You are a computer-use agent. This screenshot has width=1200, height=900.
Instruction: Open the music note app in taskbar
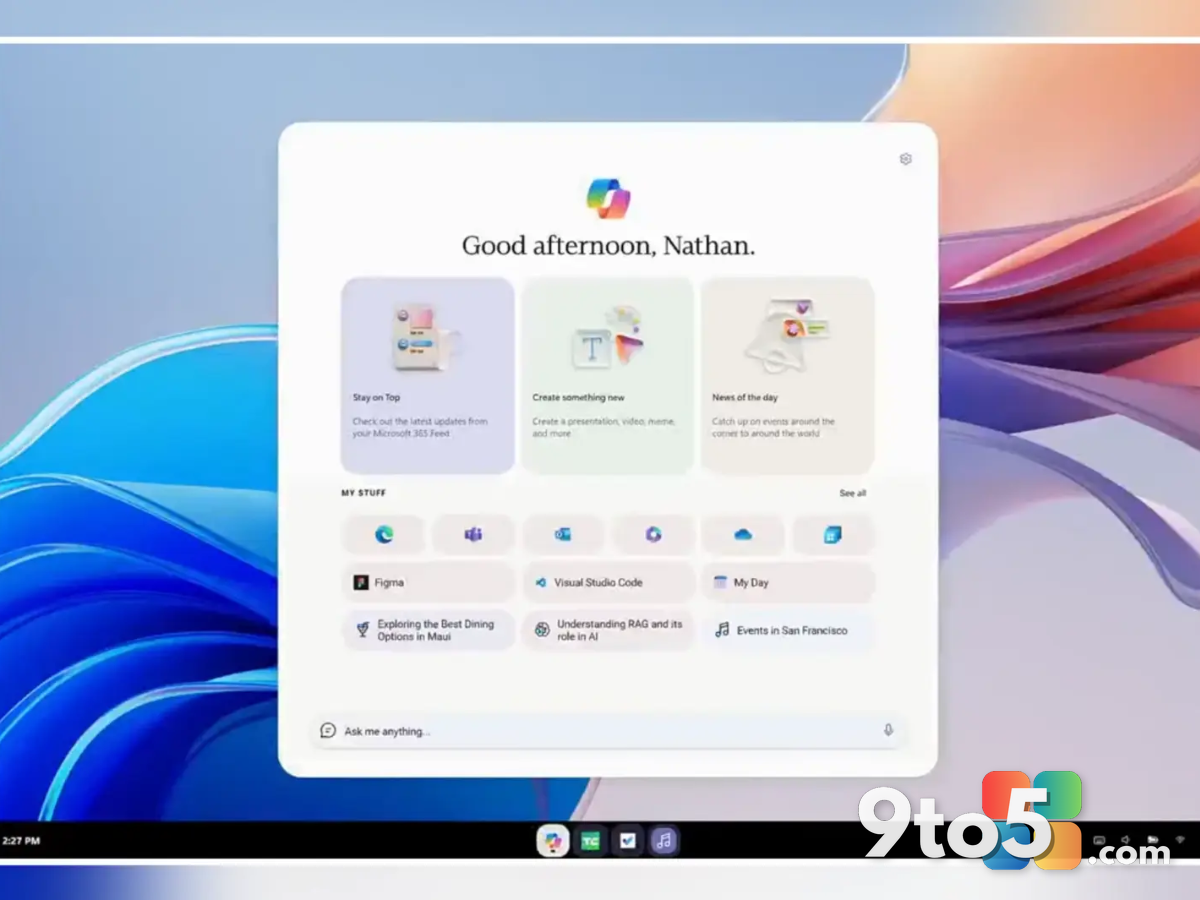(x=664, y=841)
